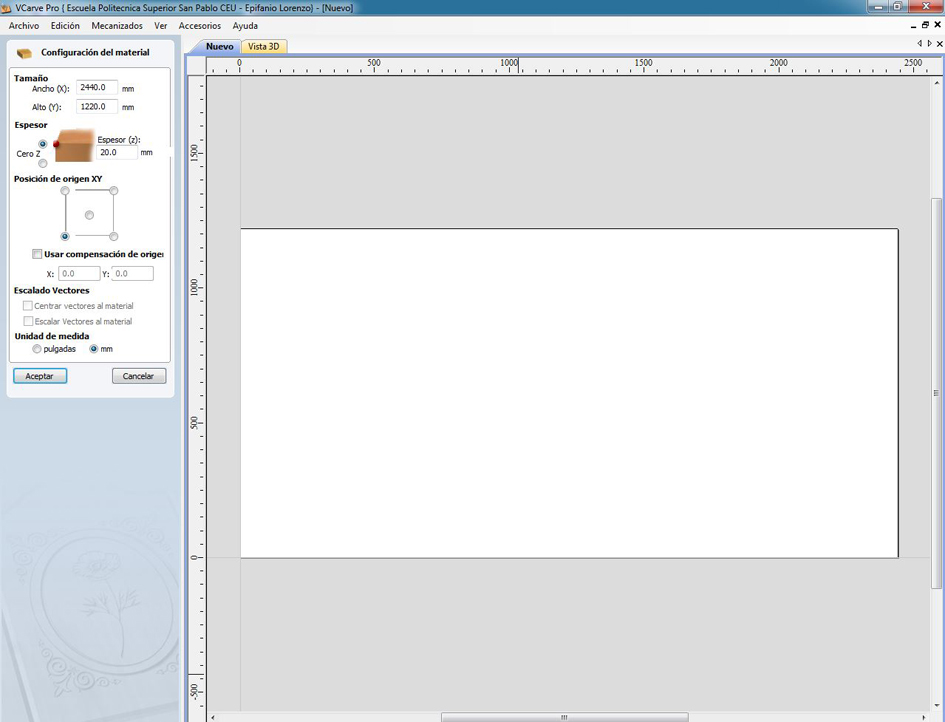Screen dimensions: 945x722
Task: Close the inner document with menu-bar X
Action: (938, 25)
